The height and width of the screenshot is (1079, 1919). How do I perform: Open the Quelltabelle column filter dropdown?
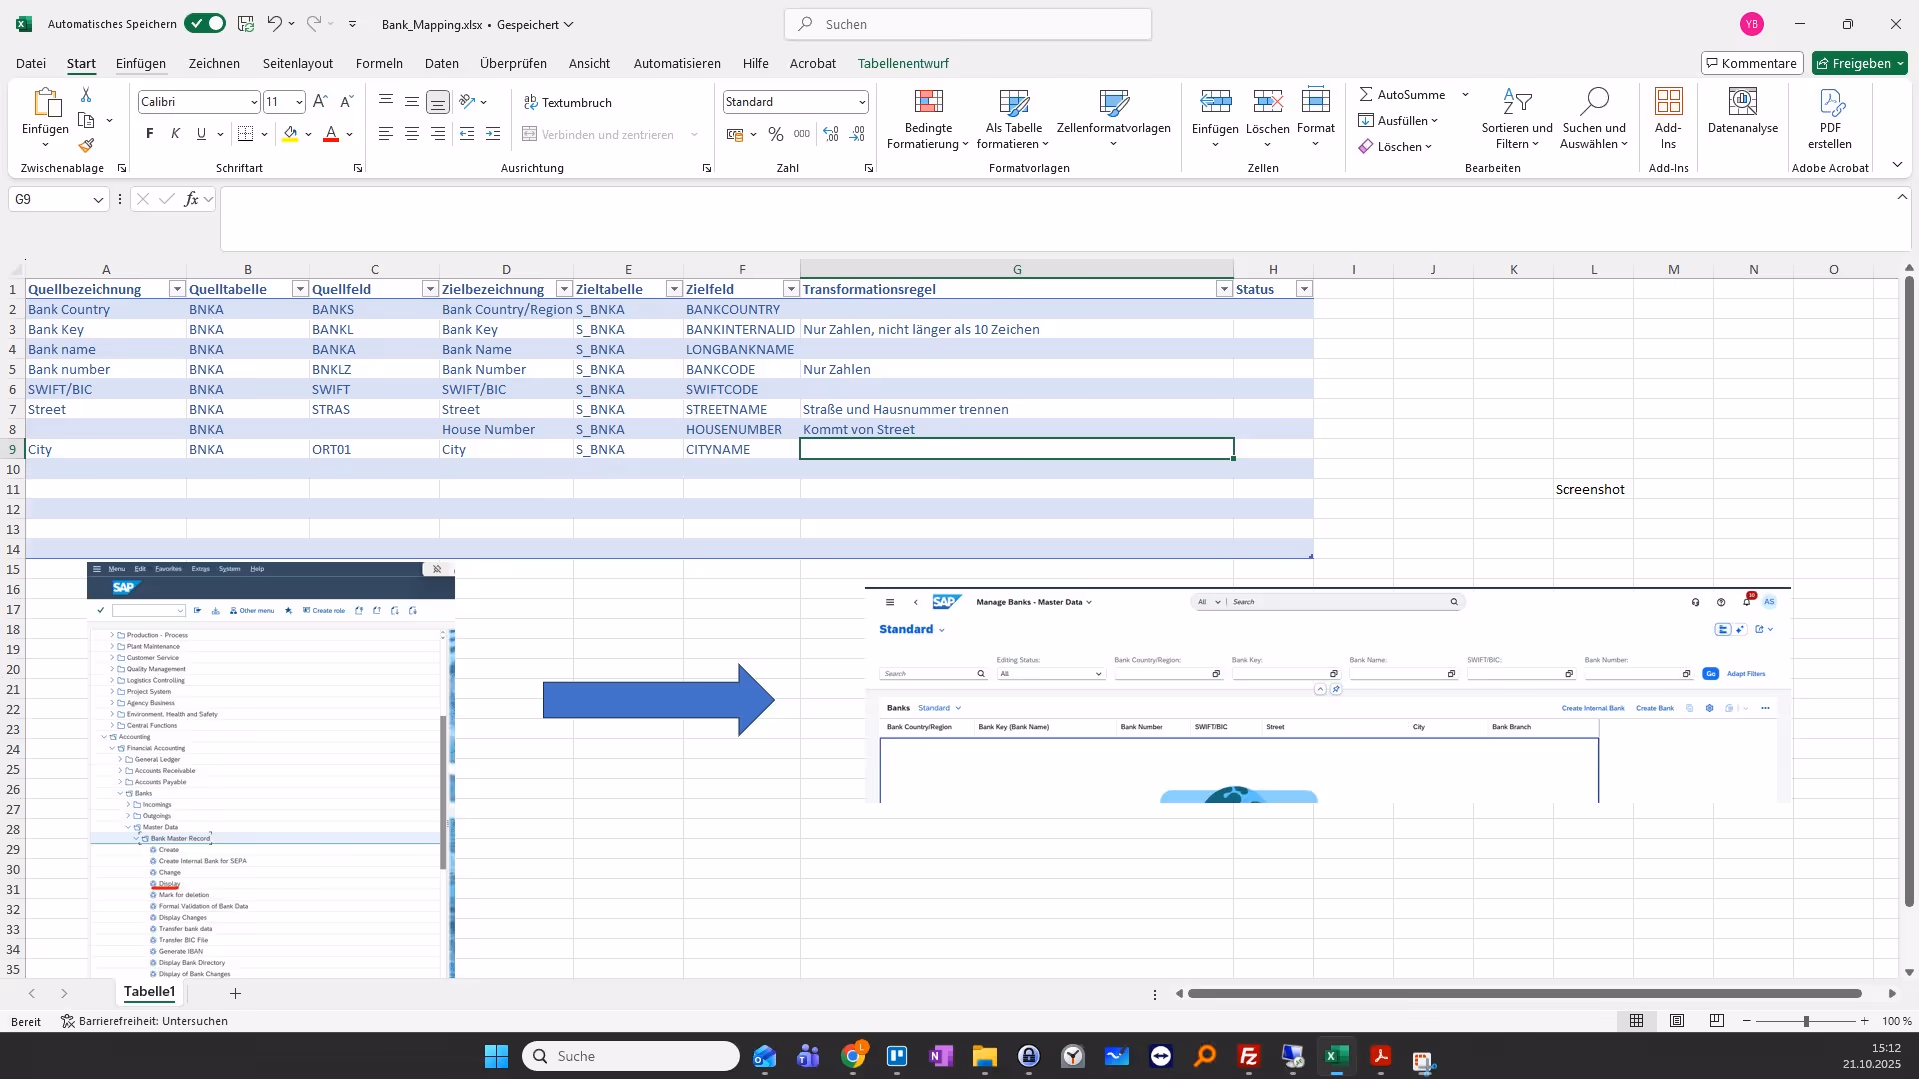[x=299, y=289]
